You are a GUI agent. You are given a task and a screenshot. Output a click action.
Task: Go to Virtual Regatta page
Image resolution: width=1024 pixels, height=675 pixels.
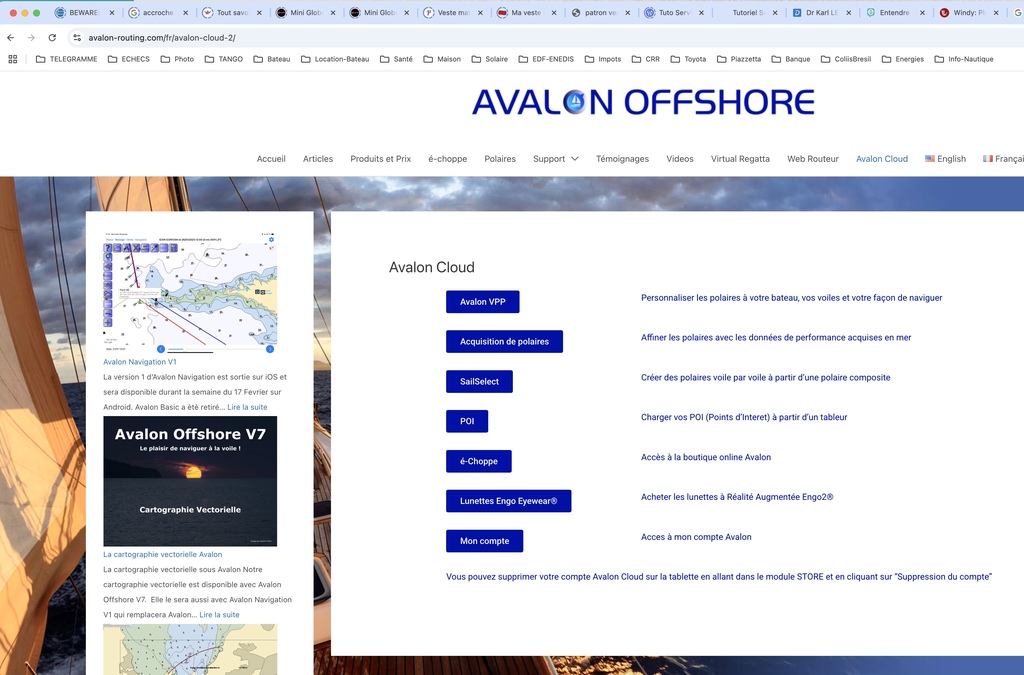click(x=740, y=159)
